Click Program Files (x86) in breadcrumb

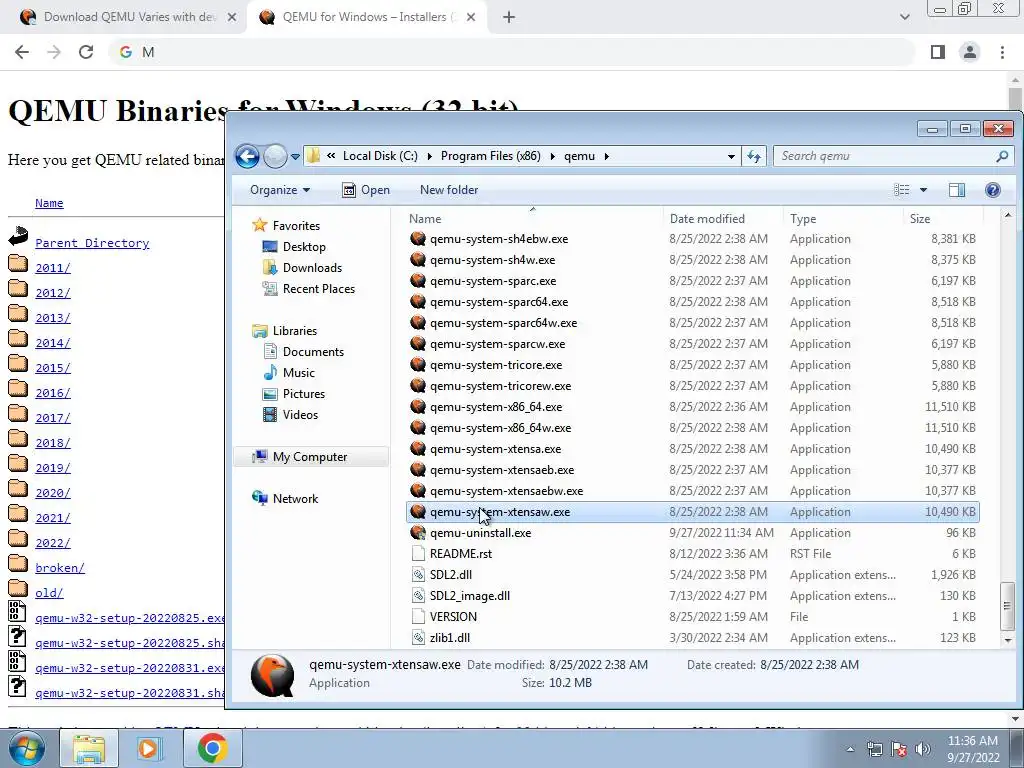click(490, 156)
